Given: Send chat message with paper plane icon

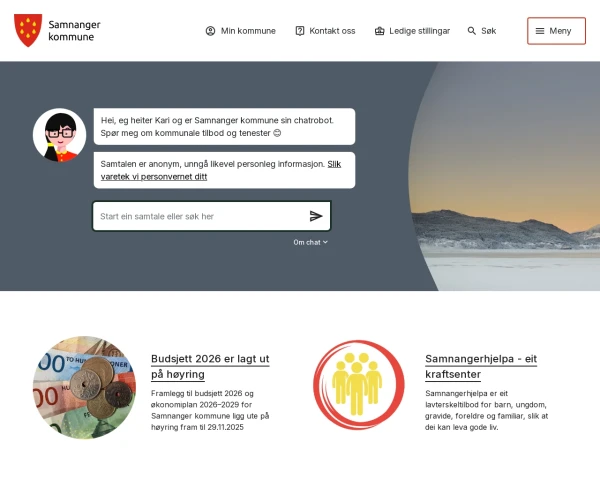Looking at the screenshot, I should (x=316, y=216).
